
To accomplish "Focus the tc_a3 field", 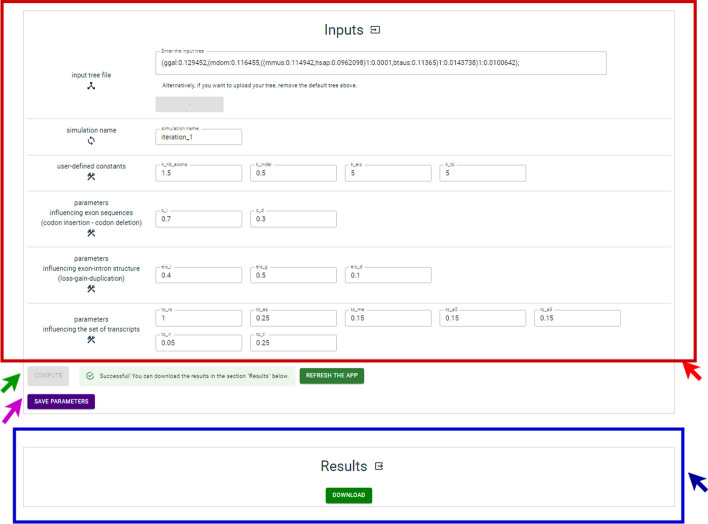I will 578,318.
